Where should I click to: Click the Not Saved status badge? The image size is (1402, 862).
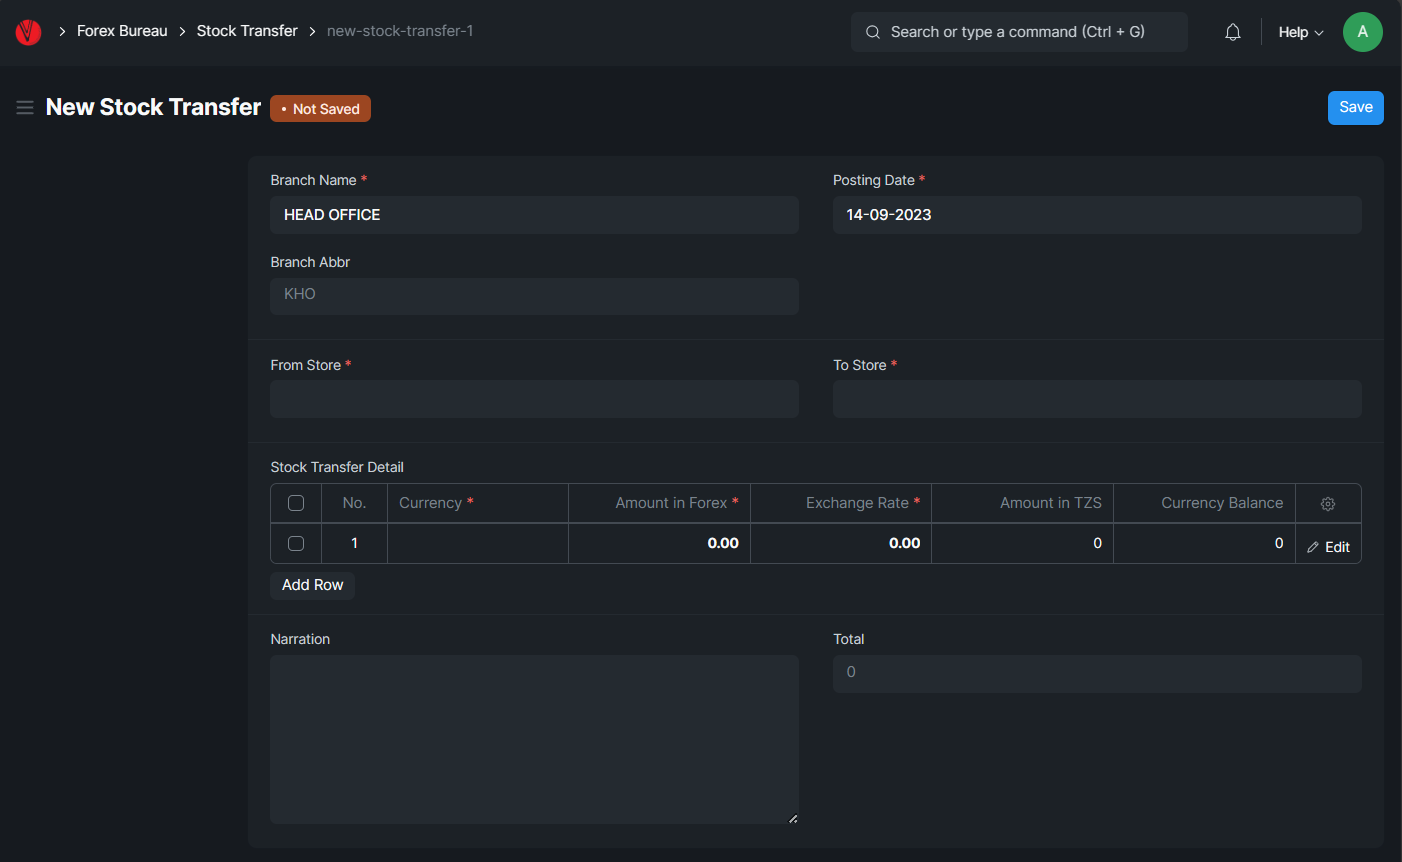tap(320, 108)
